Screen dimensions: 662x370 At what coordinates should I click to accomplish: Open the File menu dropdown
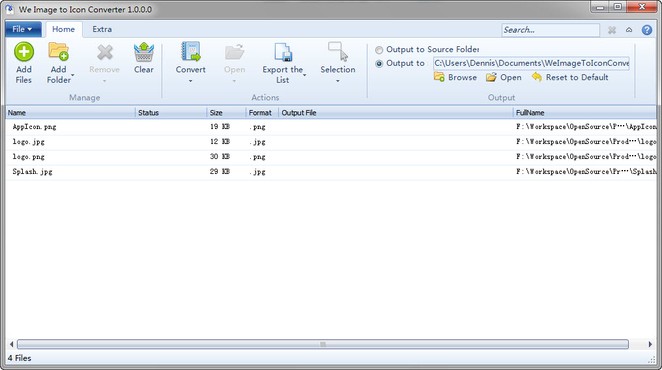pos(23,29)
